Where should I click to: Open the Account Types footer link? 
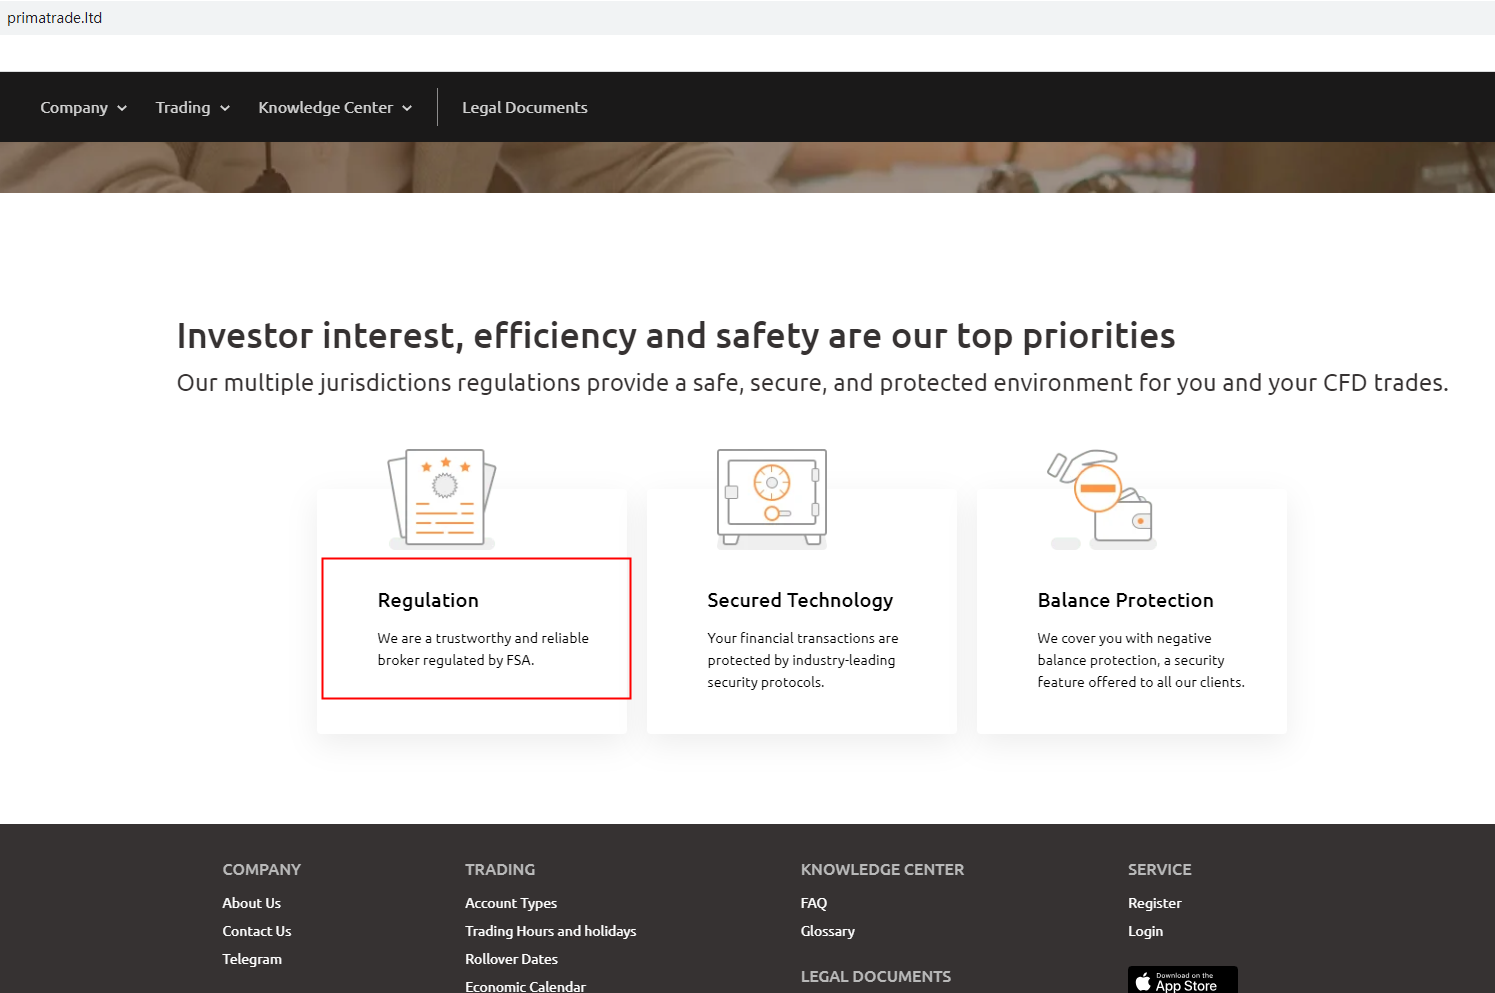pos(511,903)
